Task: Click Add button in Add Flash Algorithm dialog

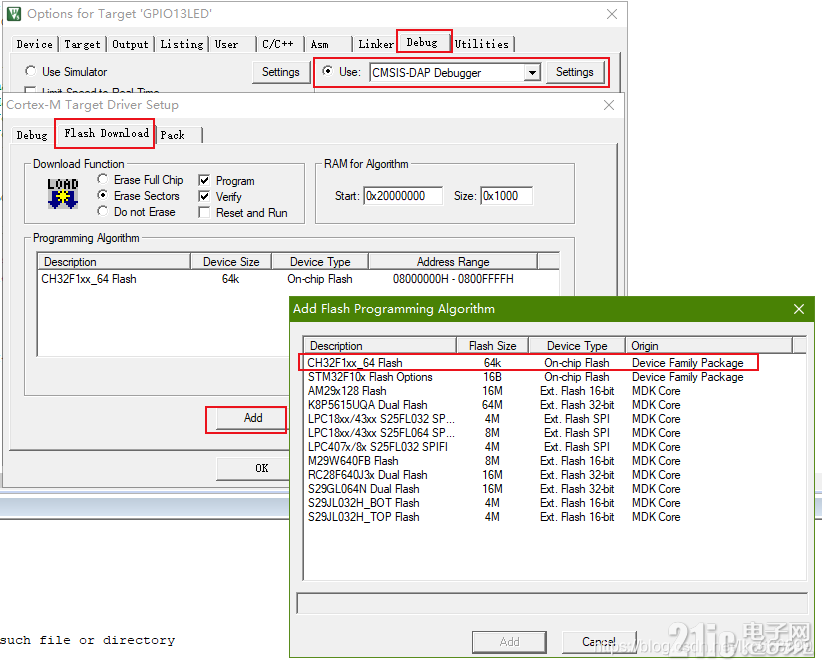Action: coord(509,641)
